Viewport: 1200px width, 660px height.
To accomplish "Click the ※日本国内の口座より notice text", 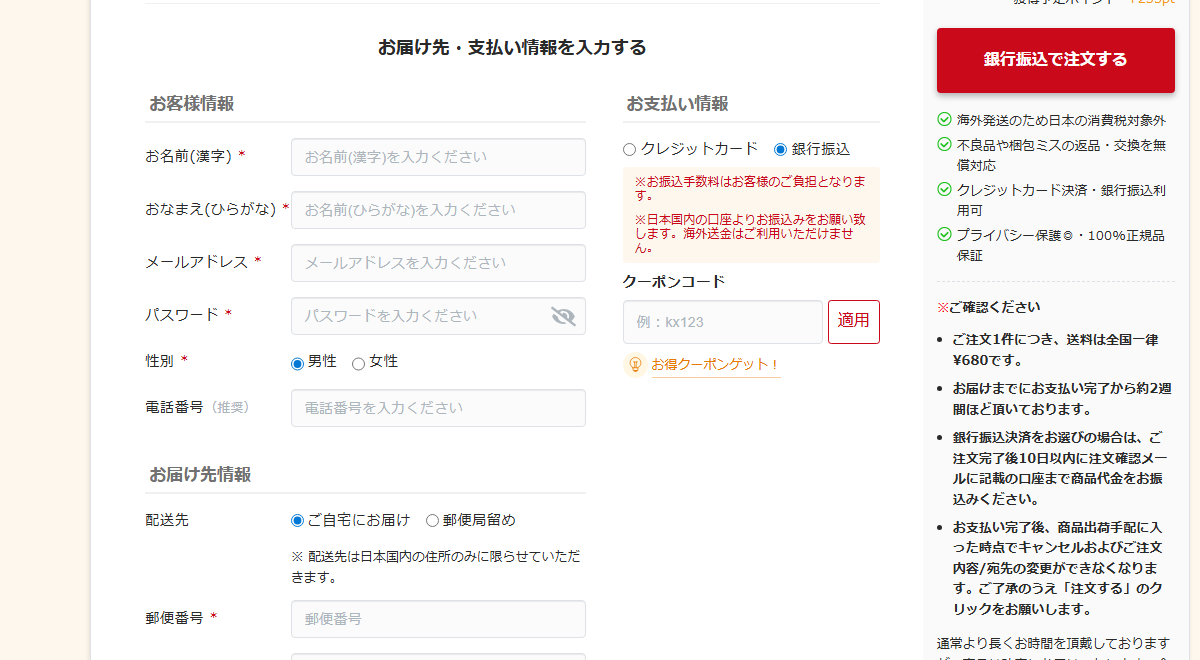I will pyautogui.click(x=750, y=233).
